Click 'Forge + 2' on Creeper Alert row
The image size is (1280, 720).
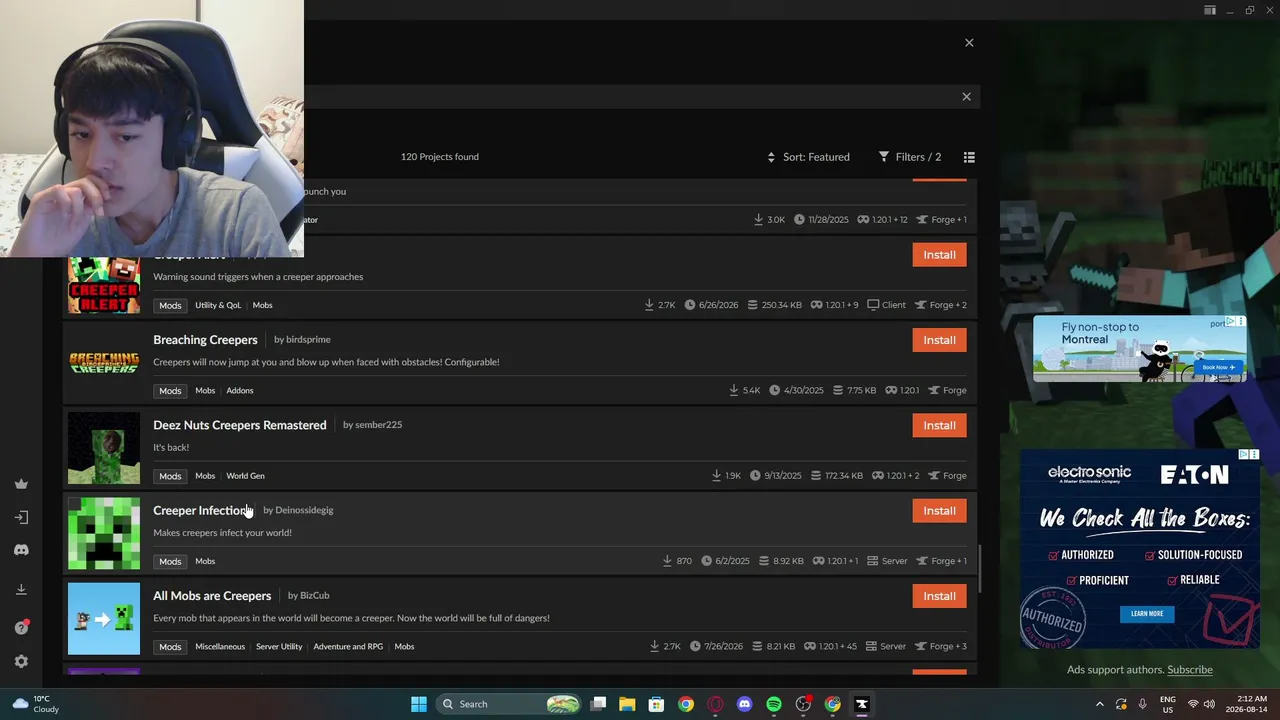click(939, 305)
